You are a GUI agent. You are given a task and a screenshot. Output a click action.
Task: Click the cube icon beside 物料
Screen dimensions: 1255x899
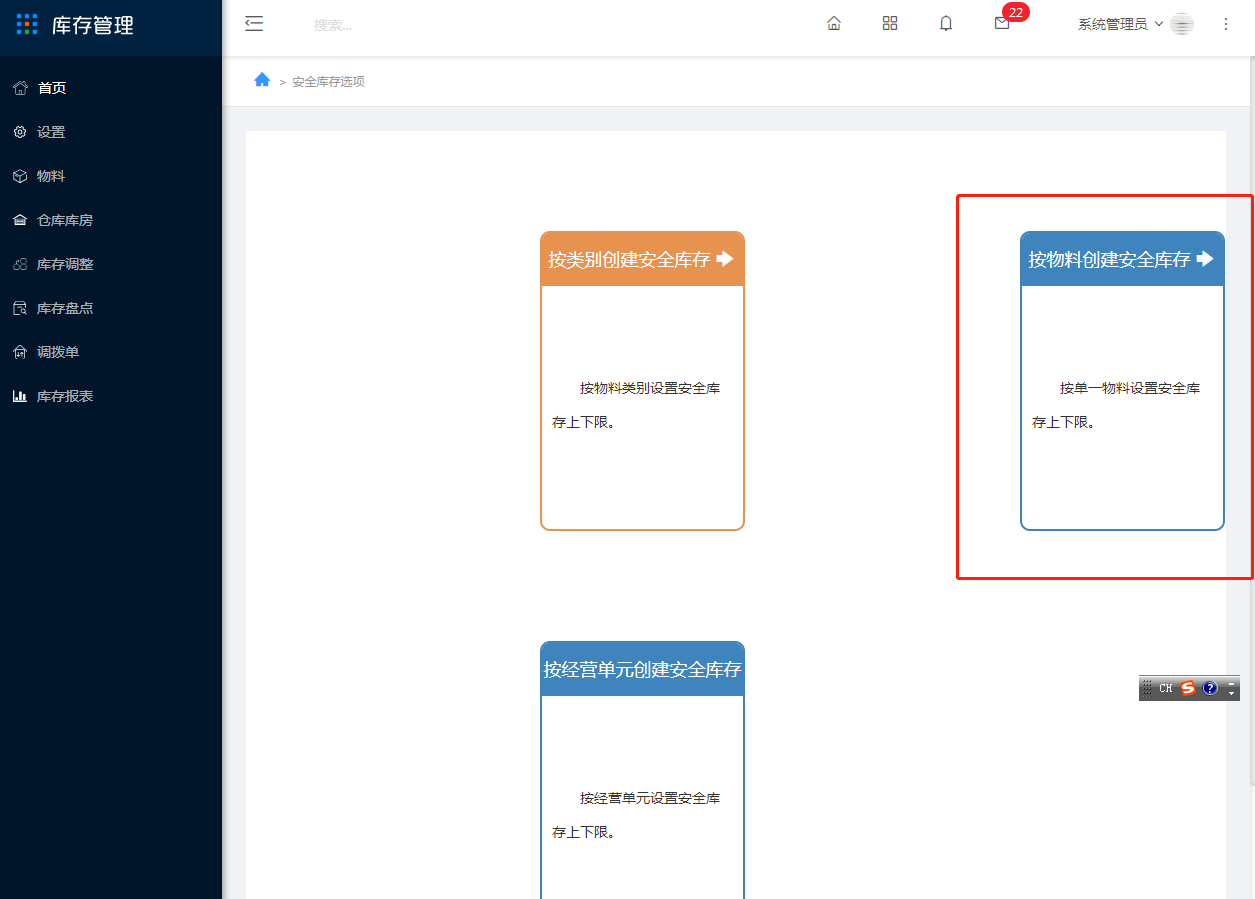[x=20, y=176]
